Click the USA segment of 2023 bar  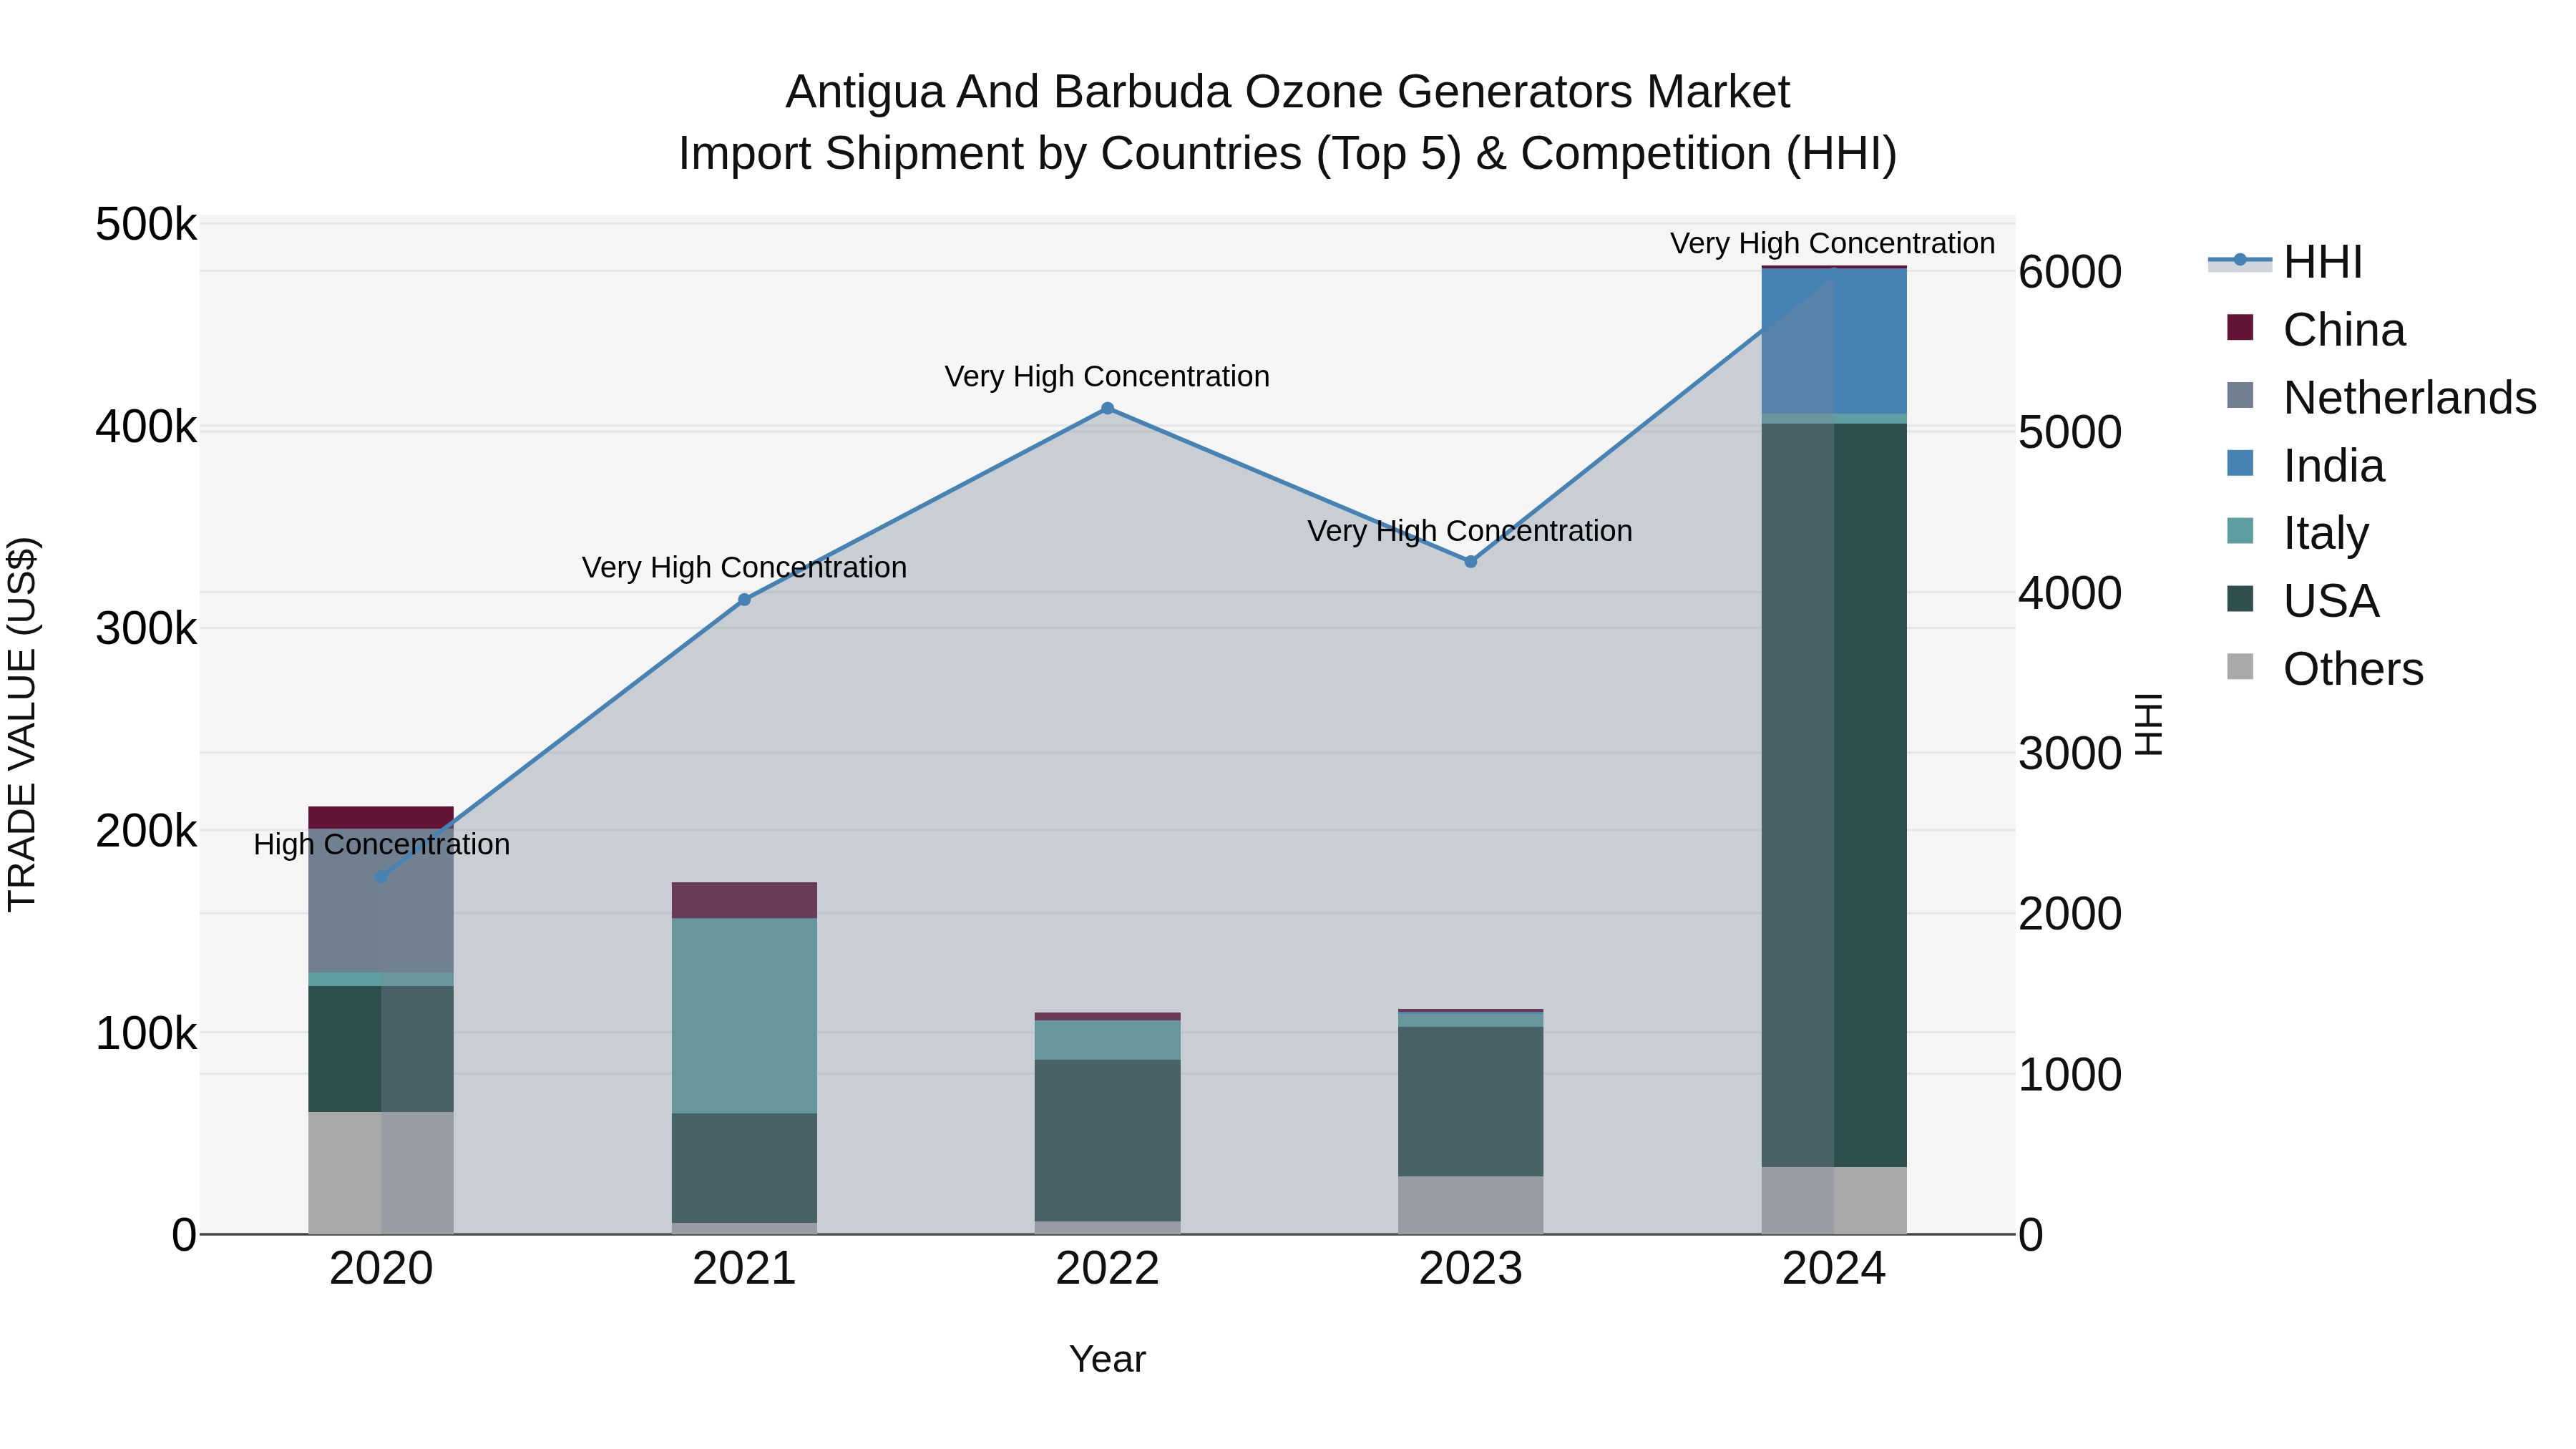[1470, 1101]
